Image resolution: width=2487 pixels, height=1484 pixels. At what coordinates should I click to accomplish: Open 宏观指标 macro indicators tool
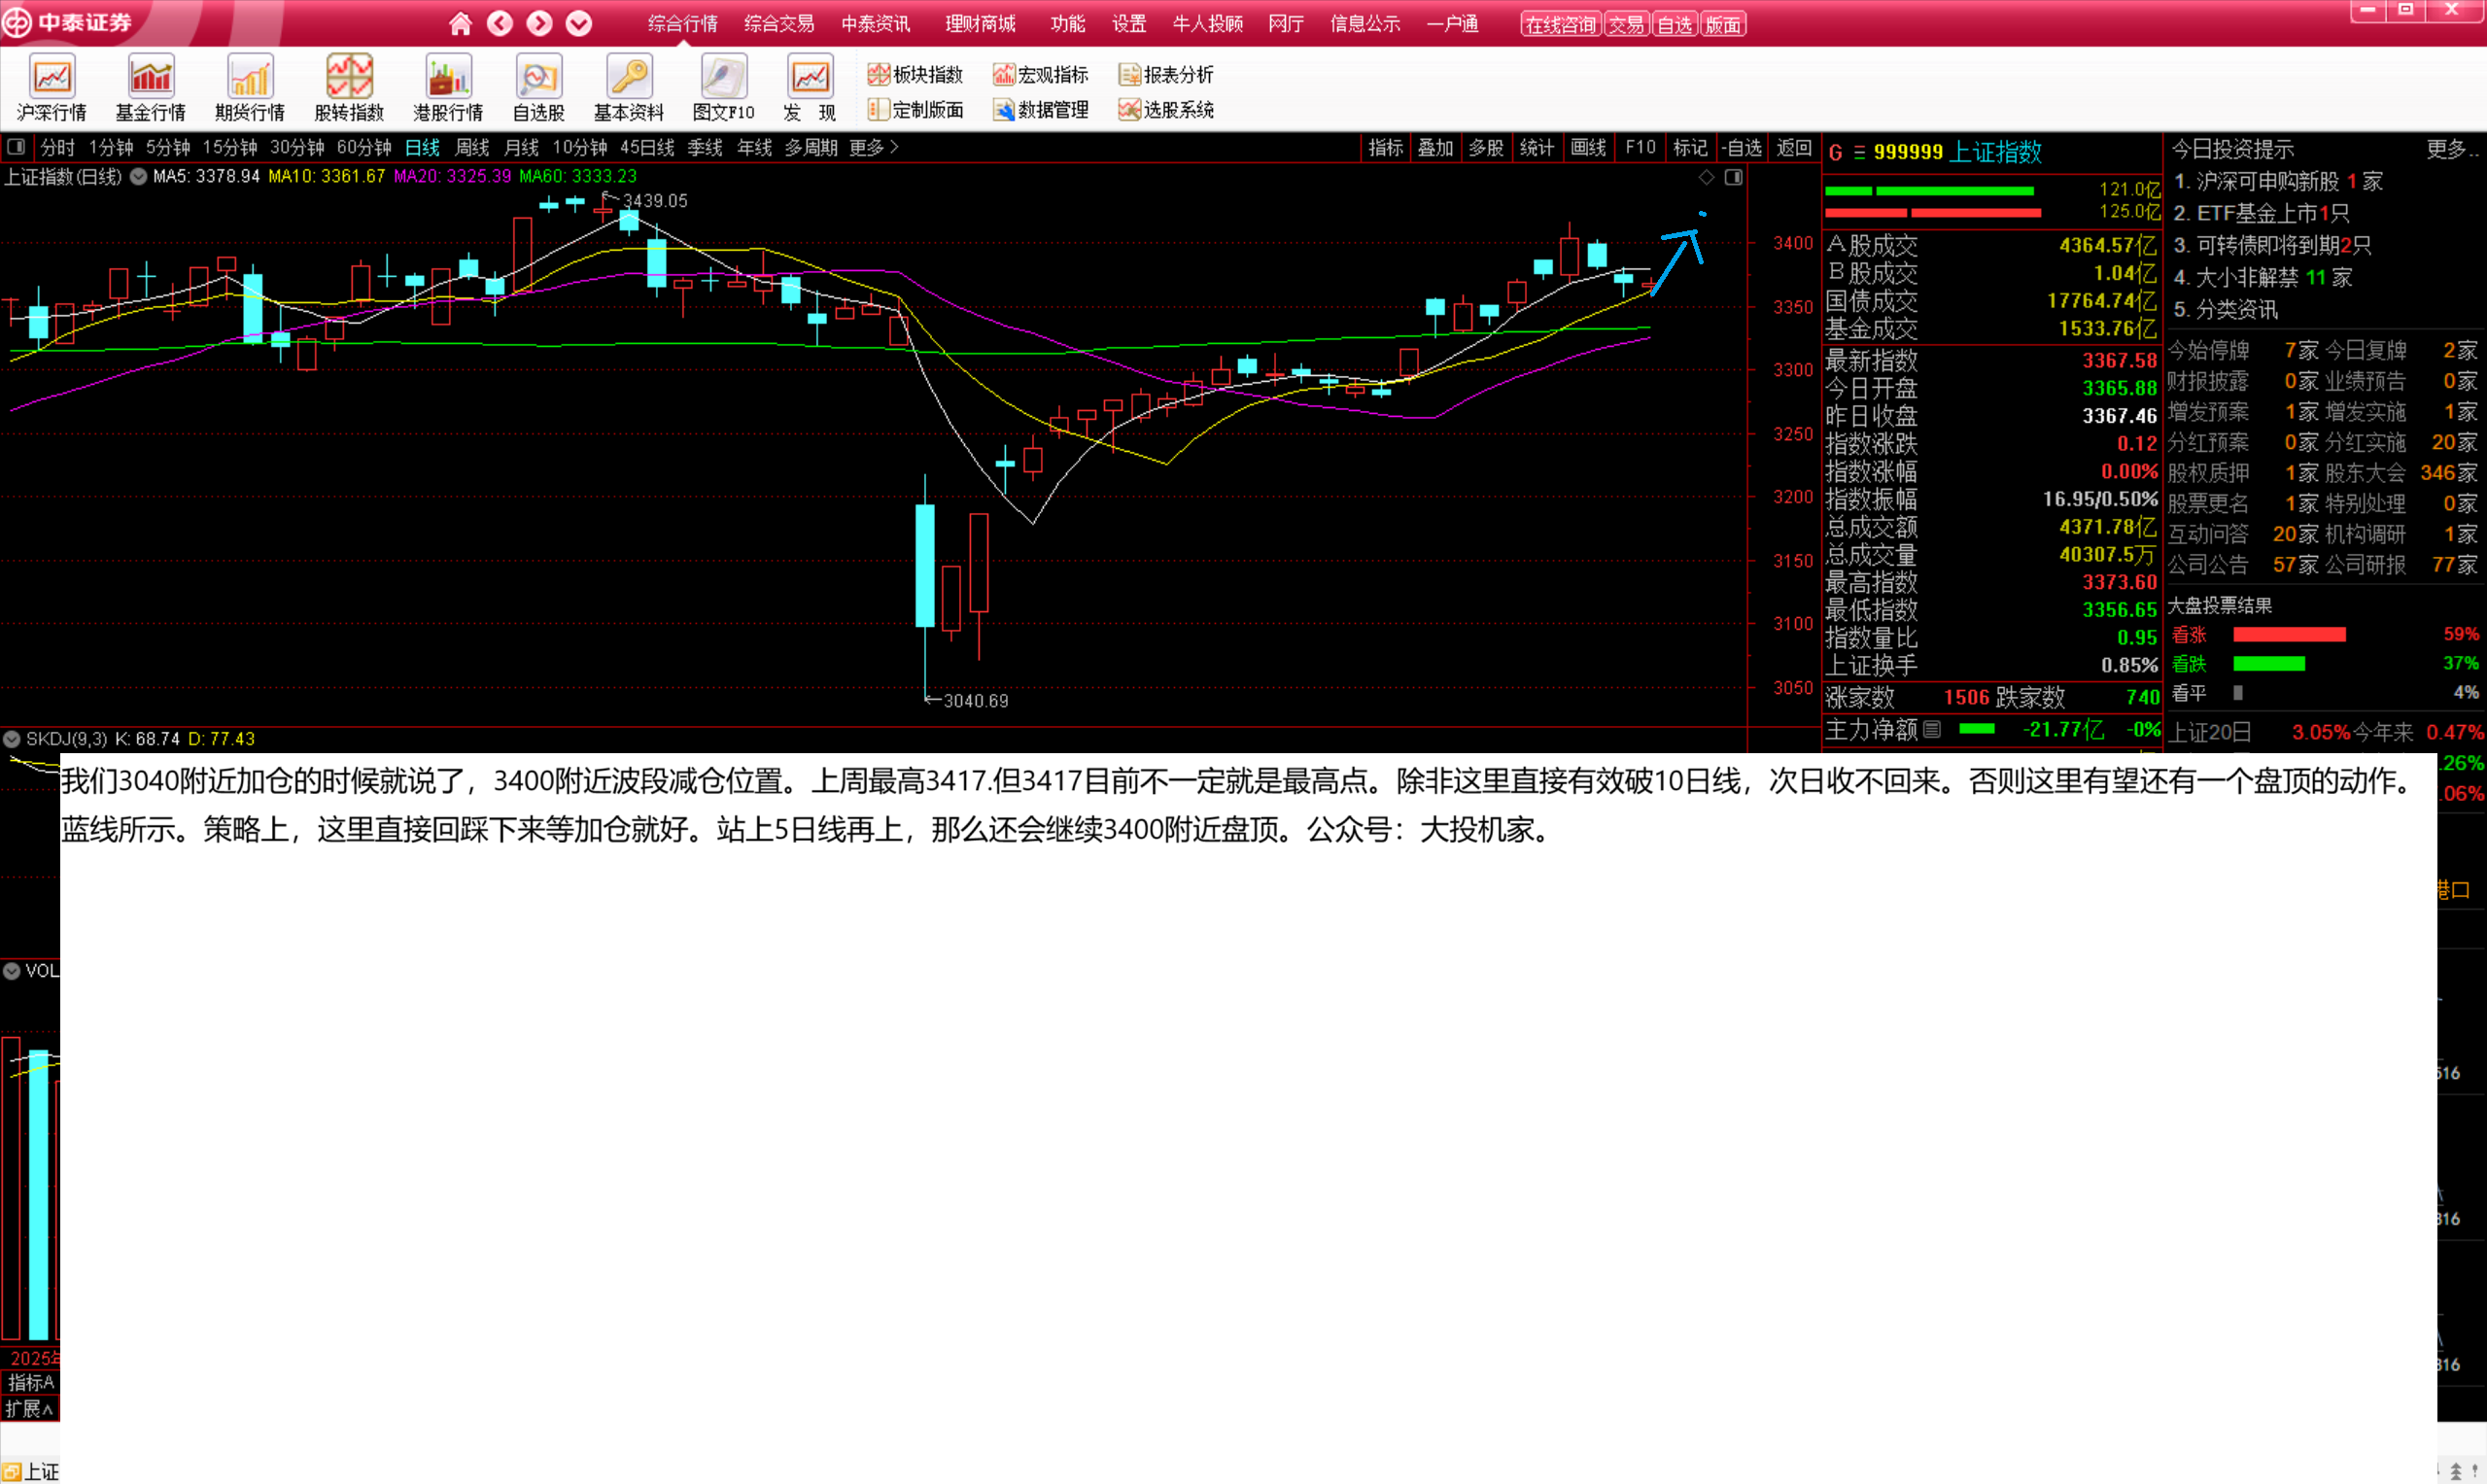1040,74
